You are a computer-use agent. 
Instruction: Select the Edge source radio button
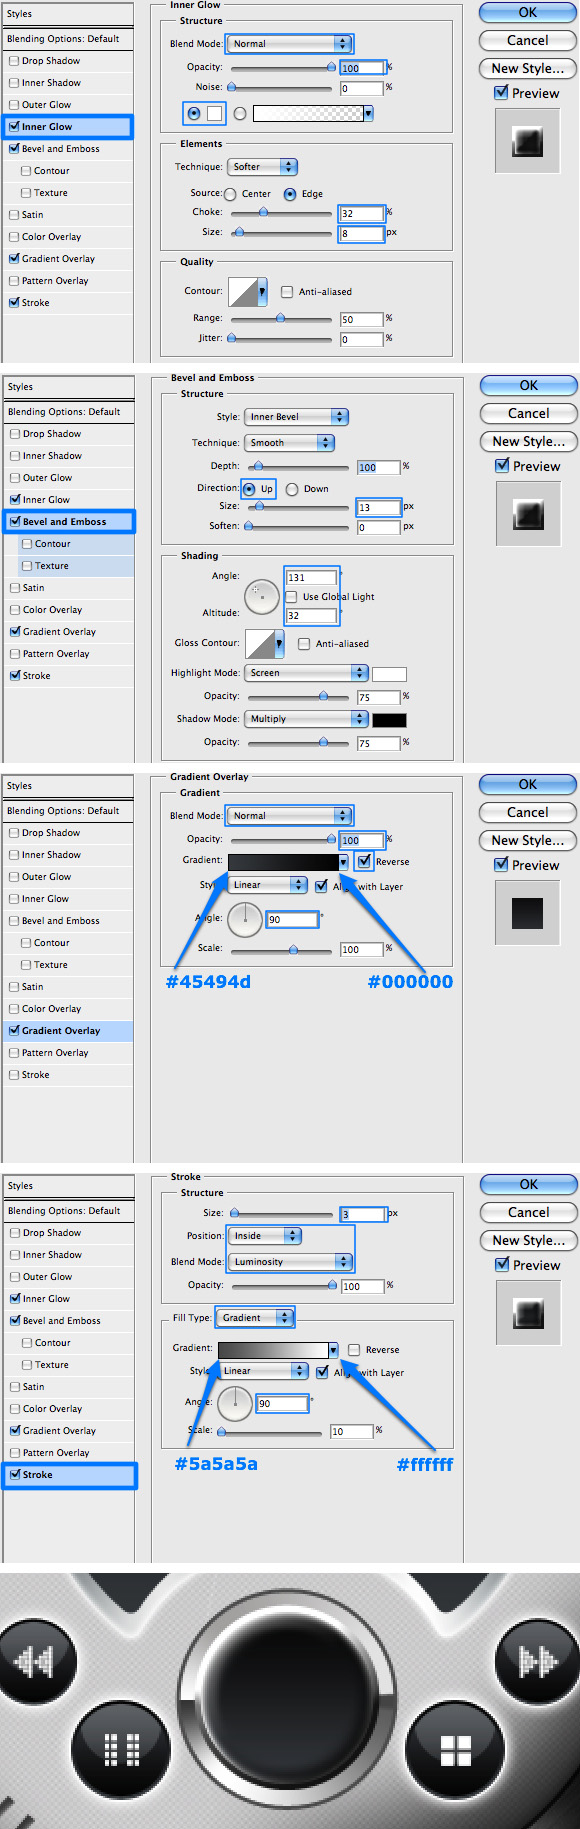(290, 194)
